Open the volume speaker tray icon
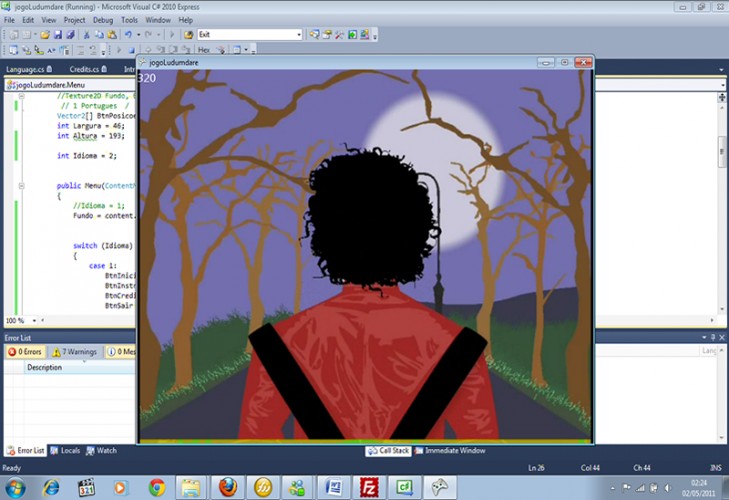 (x=668, y=487)
